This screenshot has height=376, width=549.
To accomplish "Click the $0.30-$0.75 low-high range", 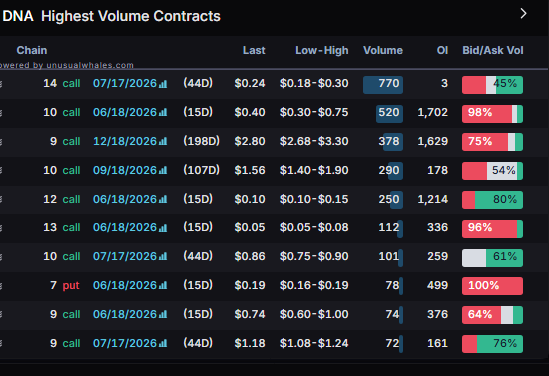I will 314,112.
